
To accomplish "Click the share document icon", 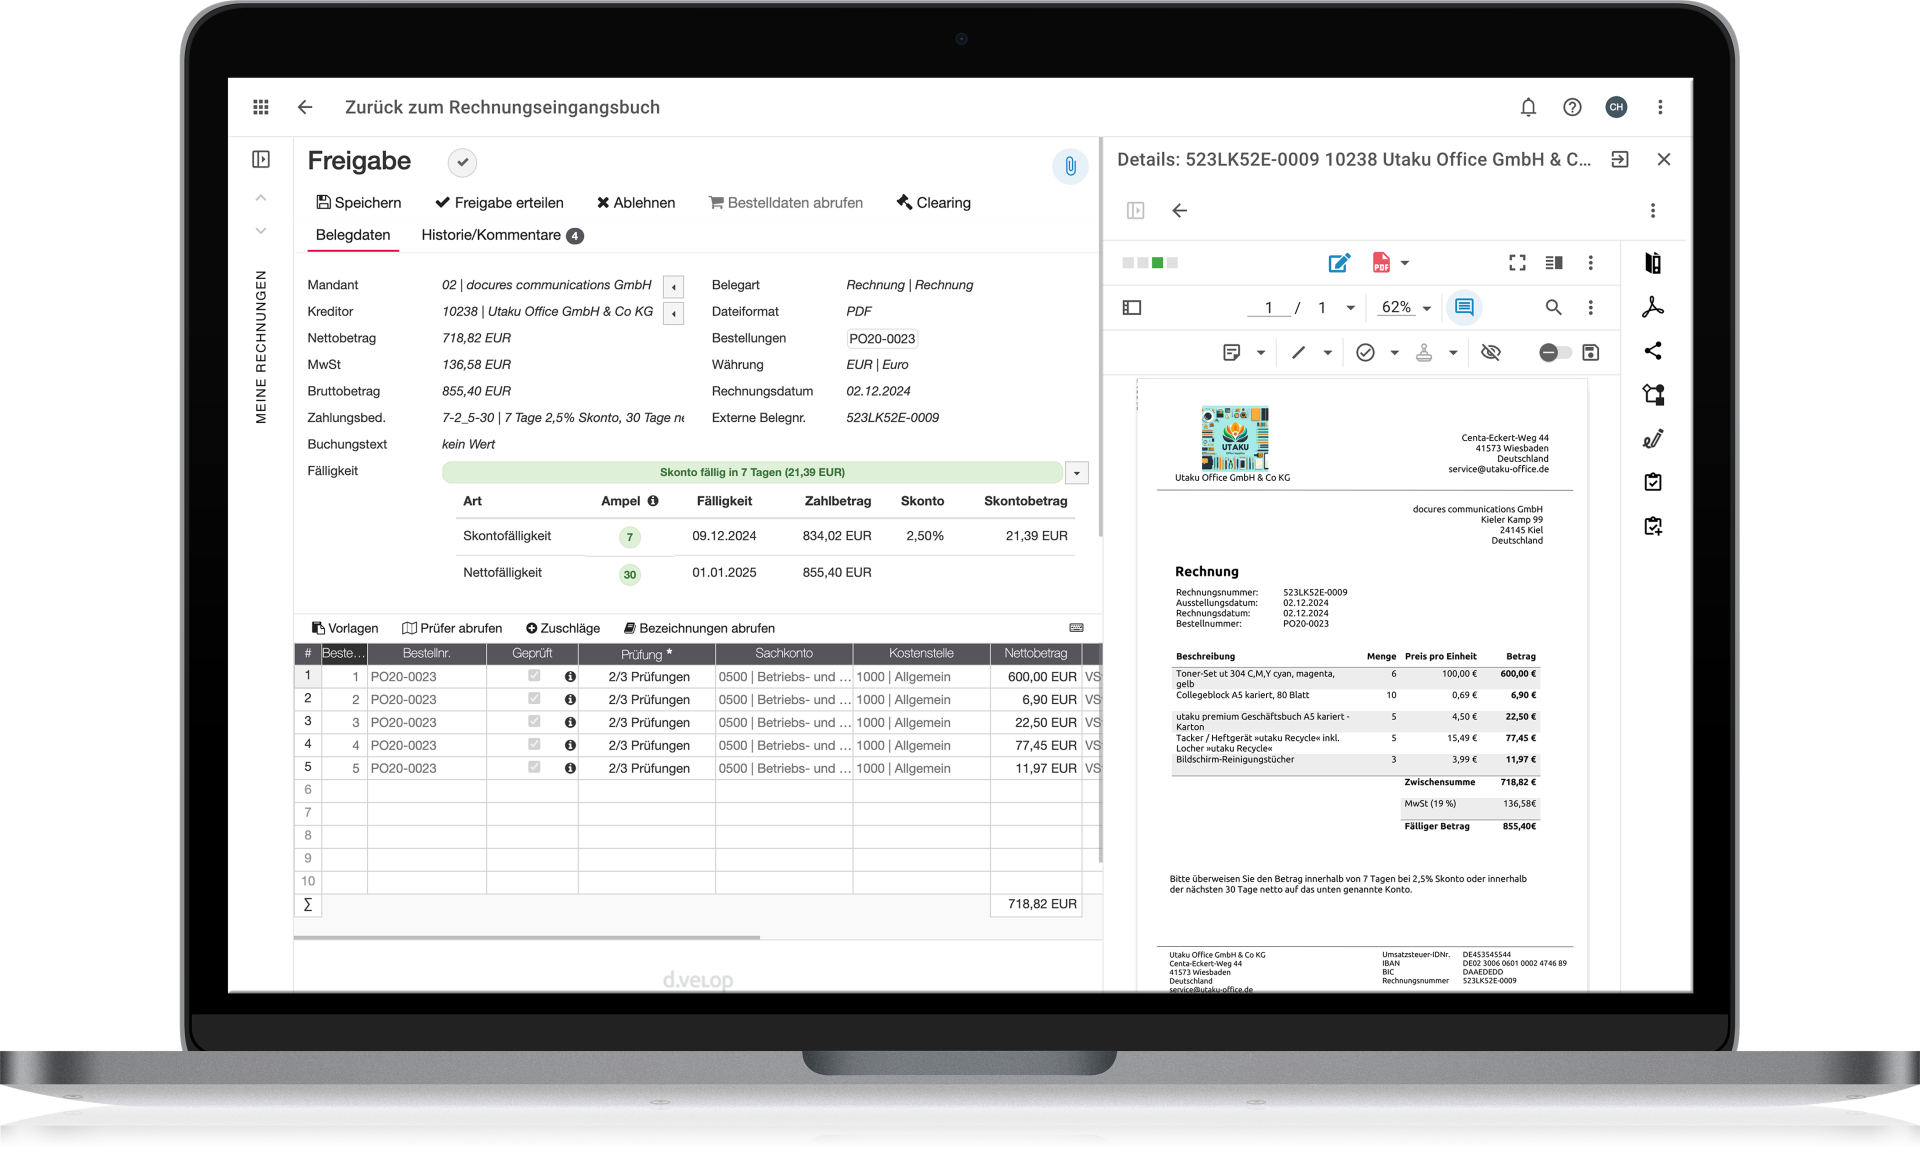I will (1654, 351).
